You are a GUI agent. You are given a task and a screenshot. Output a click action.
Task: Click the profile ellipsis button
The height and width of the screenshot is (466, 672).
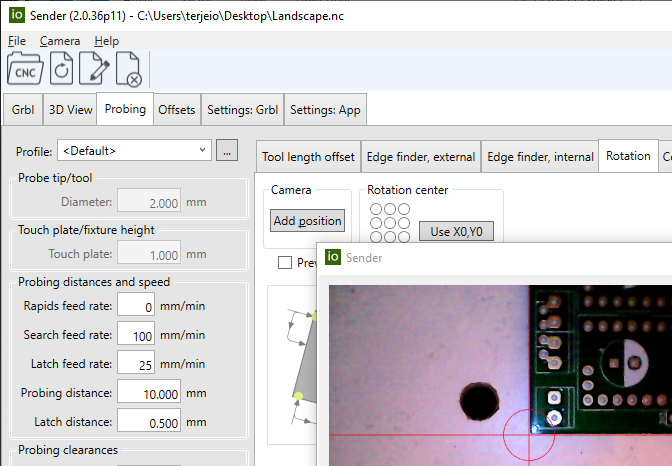(x=227, y=150)
